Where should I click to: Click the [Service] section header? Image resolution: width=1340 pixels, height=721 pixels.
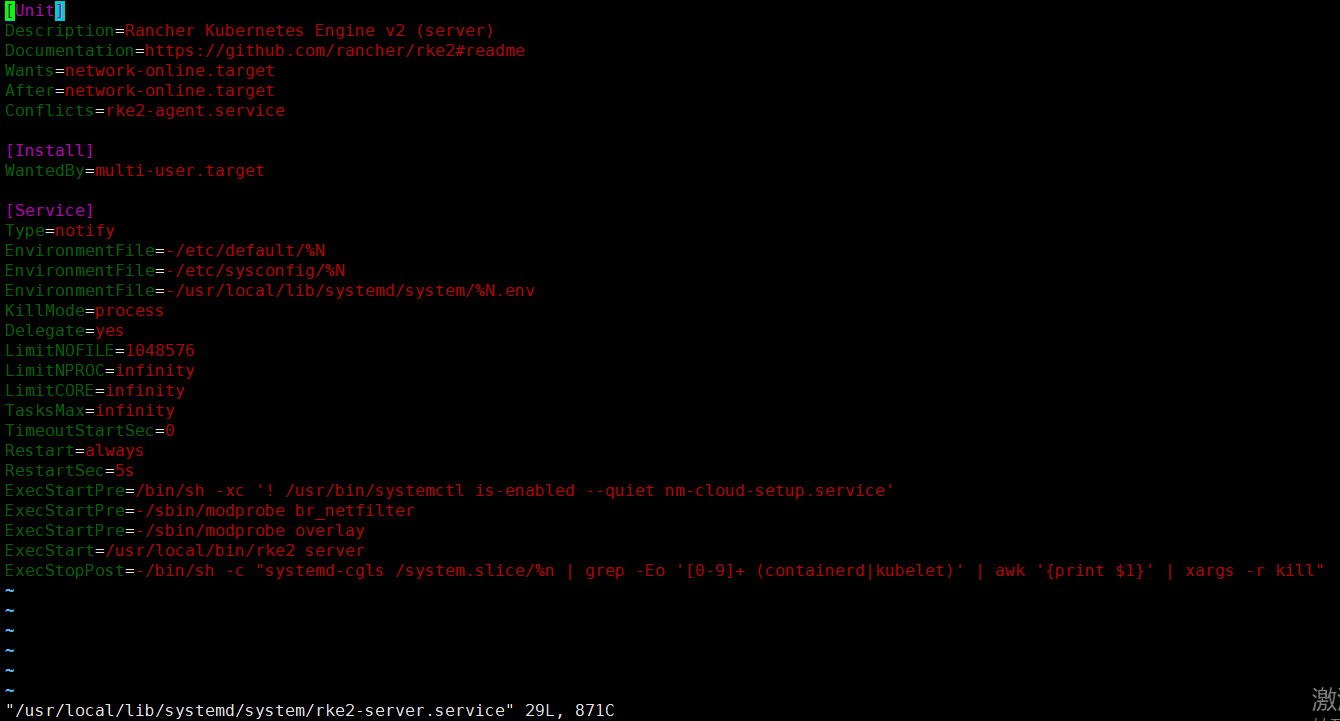(50, 211)
